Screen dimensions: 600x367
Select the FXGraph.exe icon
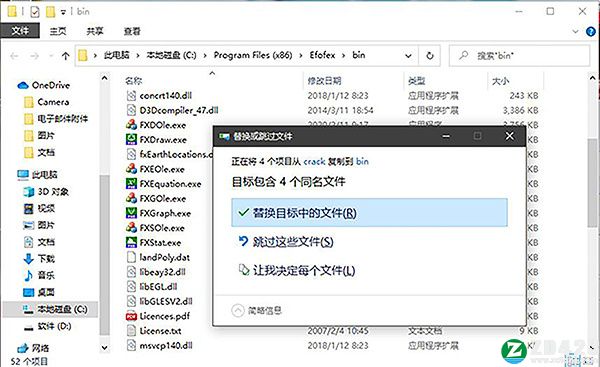coord(131,213)
